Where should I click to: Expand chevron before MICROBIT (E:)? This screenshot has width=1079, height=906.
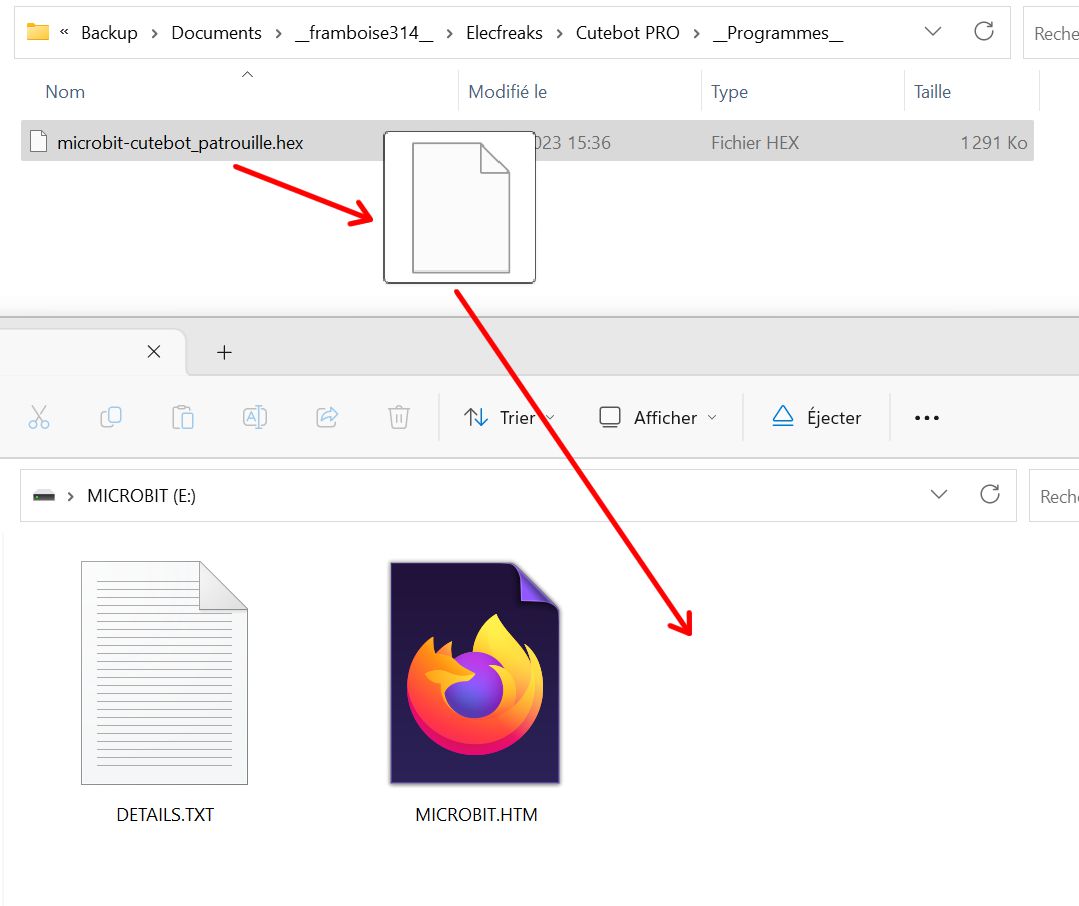[70, 496]
